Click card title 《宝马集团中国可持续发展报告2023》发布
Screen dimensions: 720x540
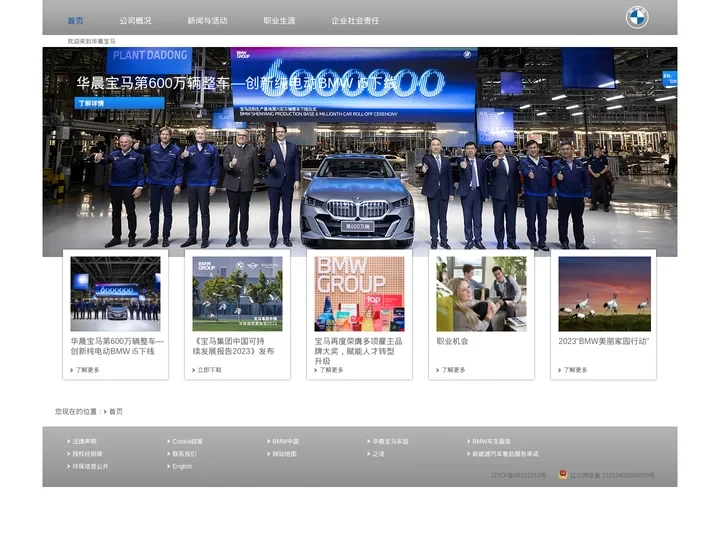pyautogui.click(x=233, y=346)
